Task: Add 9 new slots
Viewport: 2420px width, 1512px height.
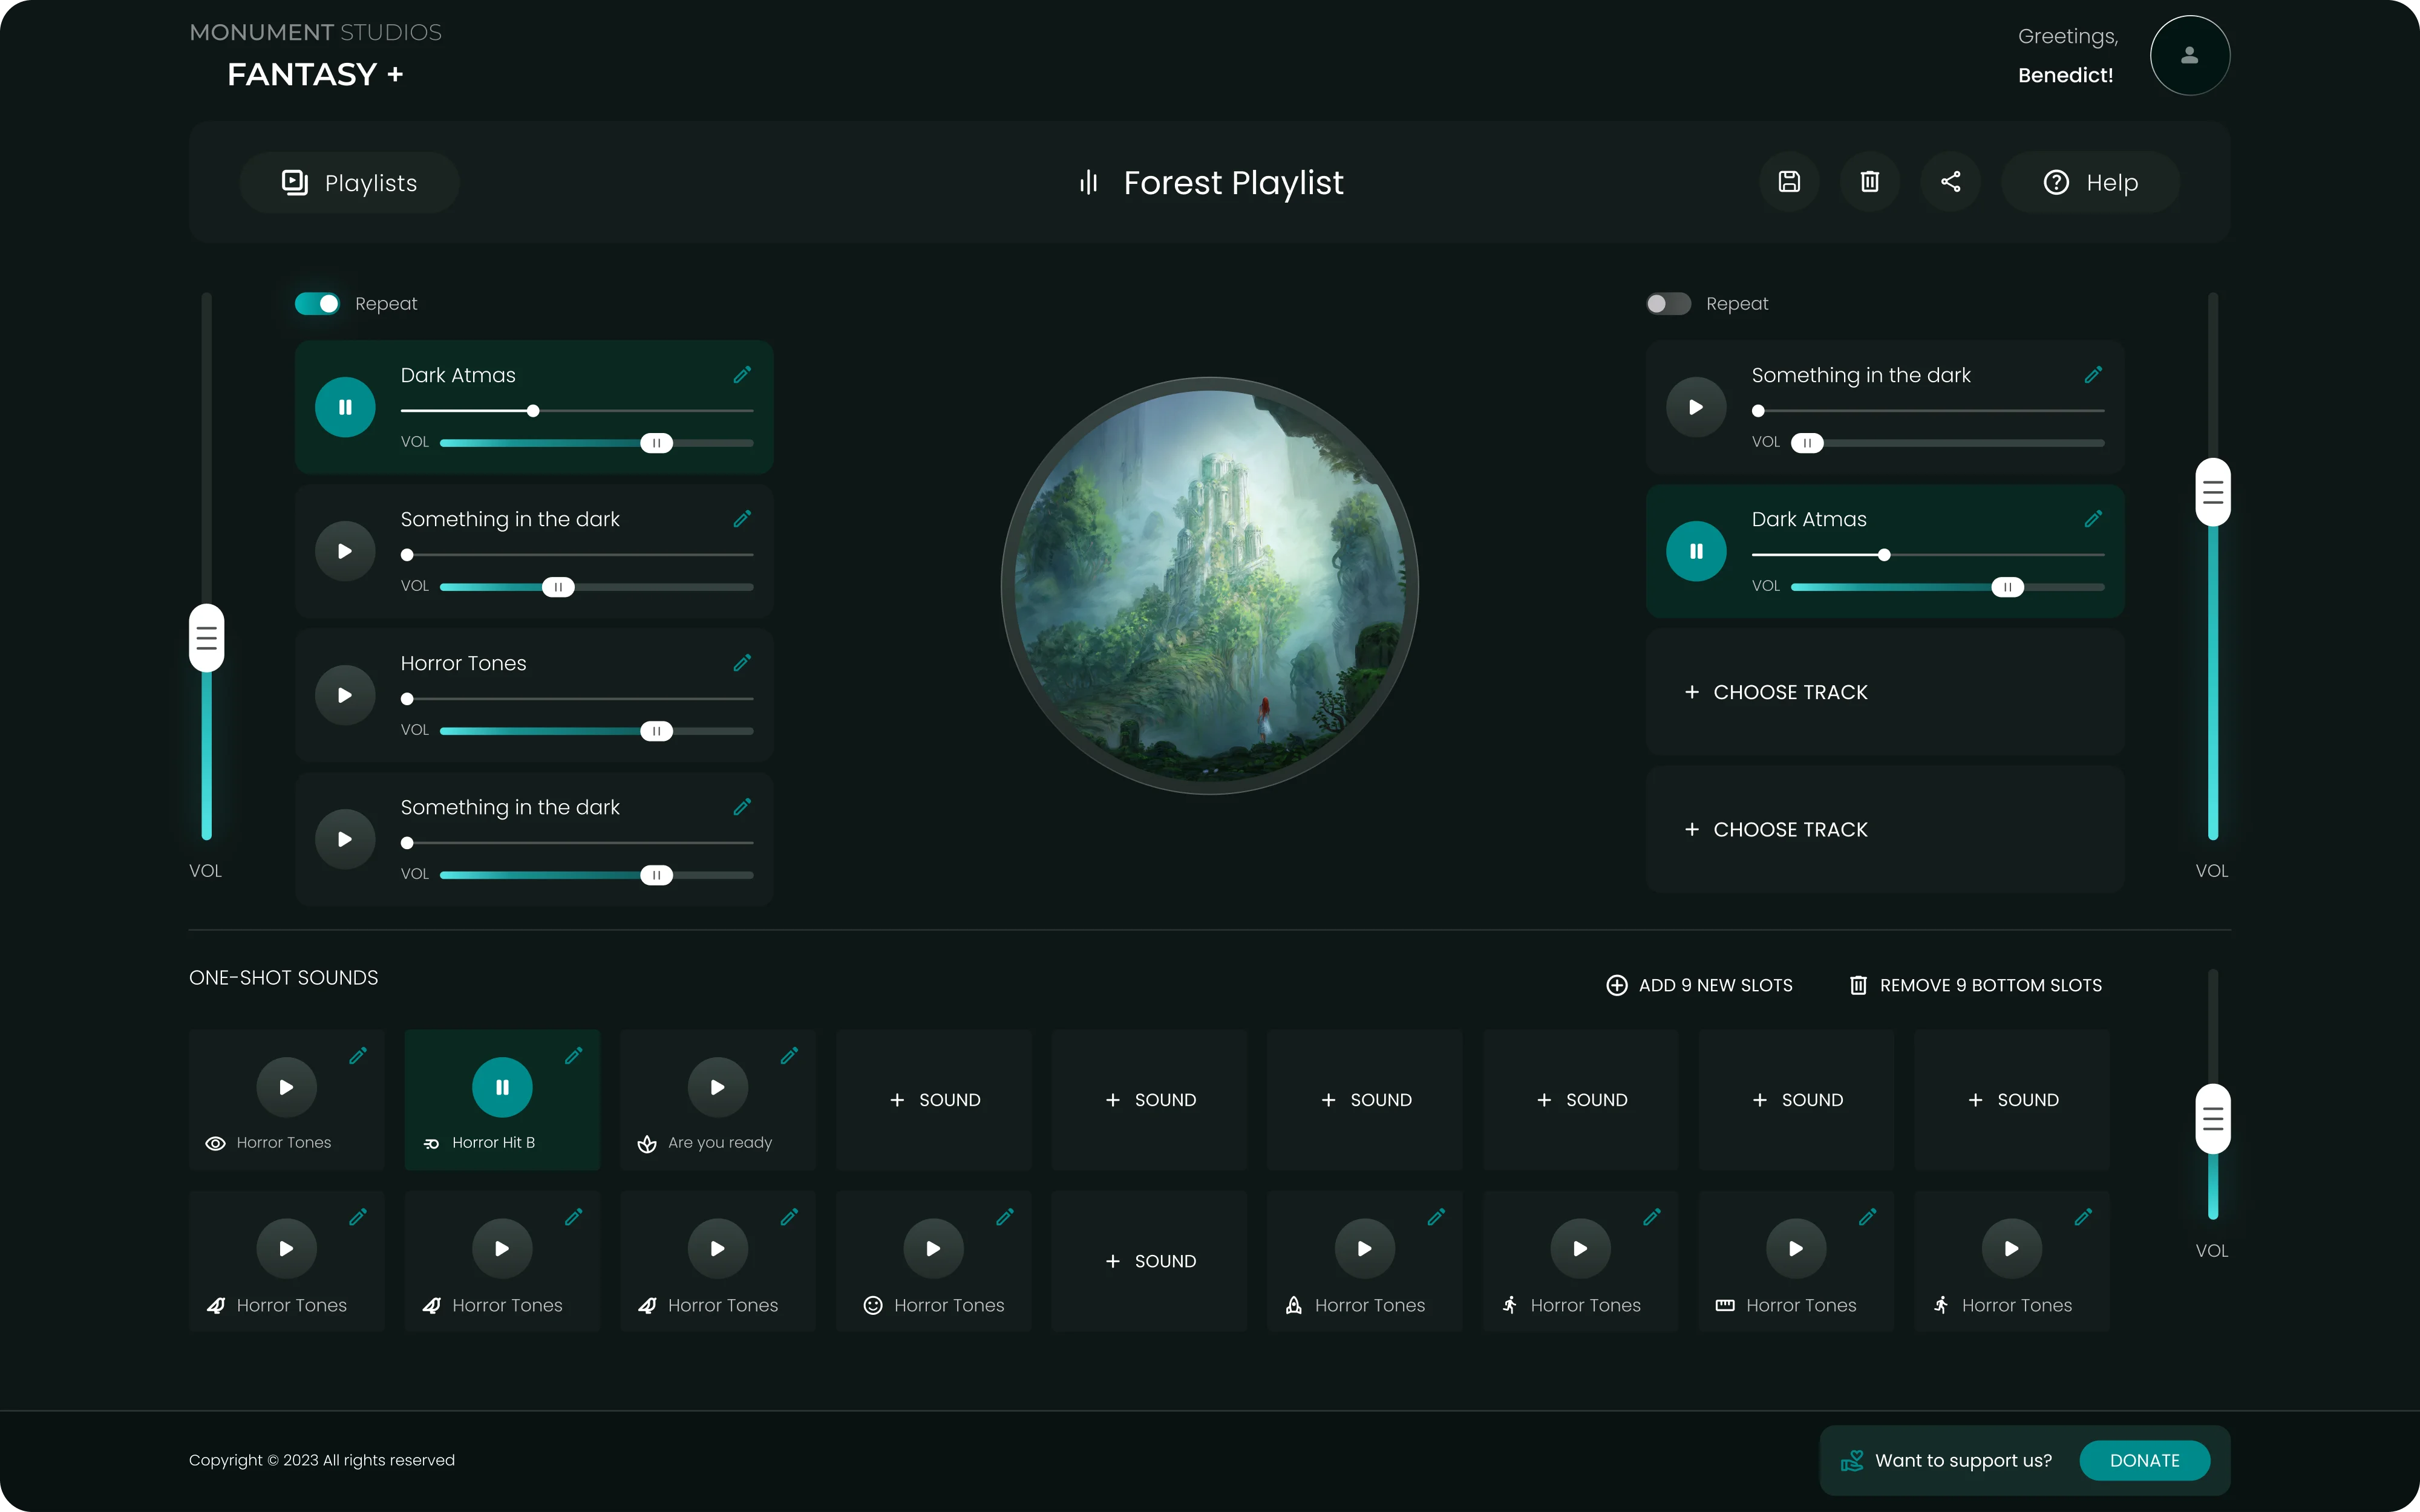Action: [1699, 985]
